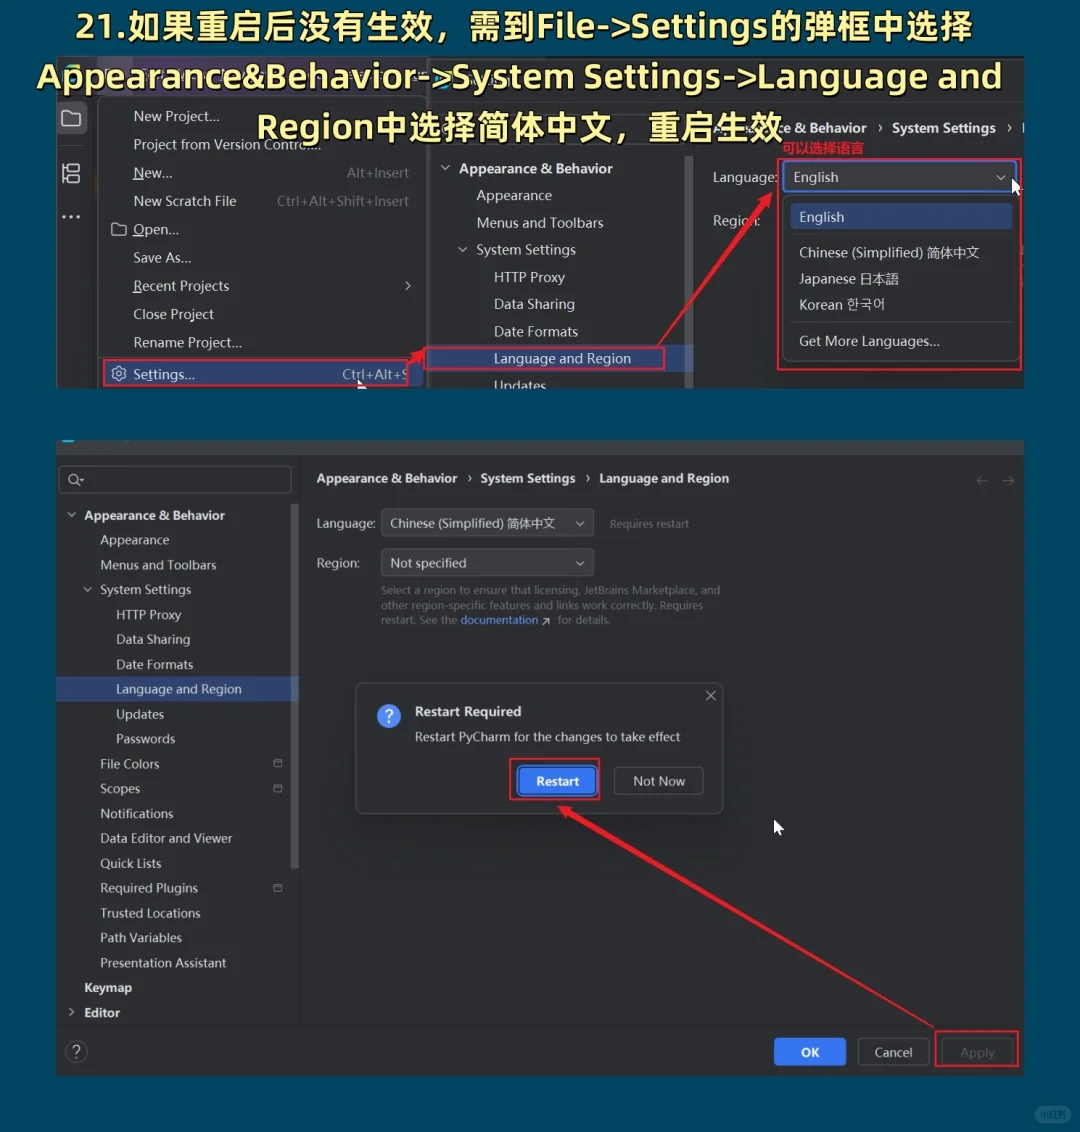This screenshot has height=1132, width=1080.
Task: Choose Close Project menu entry
Action: click(x=173, y=314)
